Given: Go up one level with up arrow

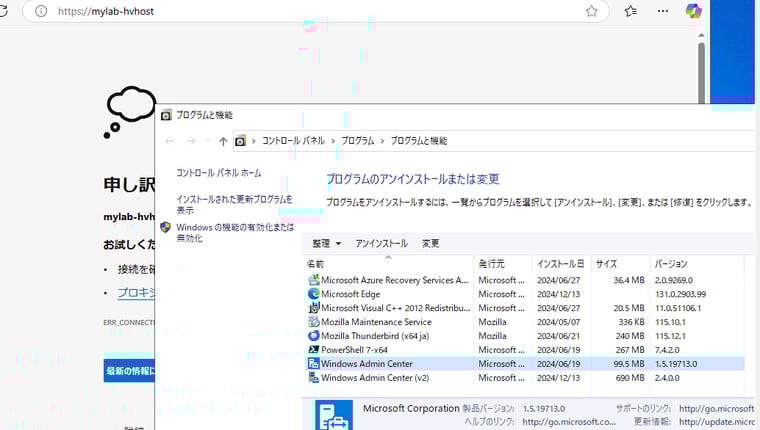Looking at the screenshot, I should 223,141.
